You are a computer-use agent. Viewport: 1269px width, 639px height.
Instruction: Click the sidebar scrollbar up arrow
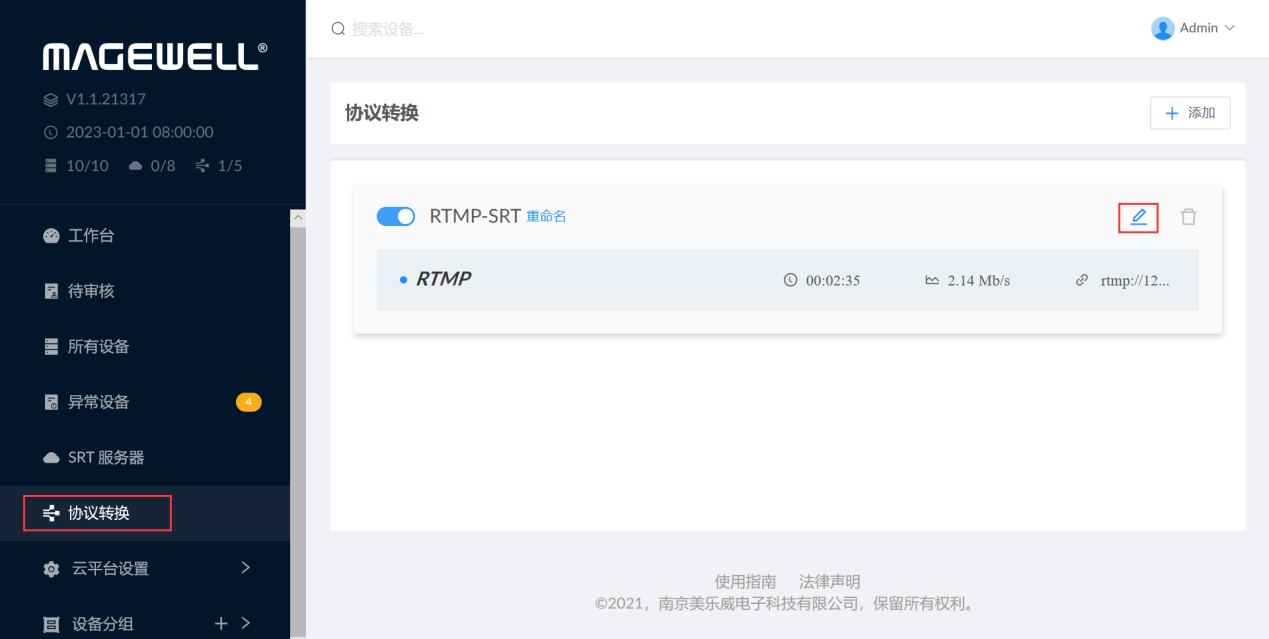click(297, 217)
